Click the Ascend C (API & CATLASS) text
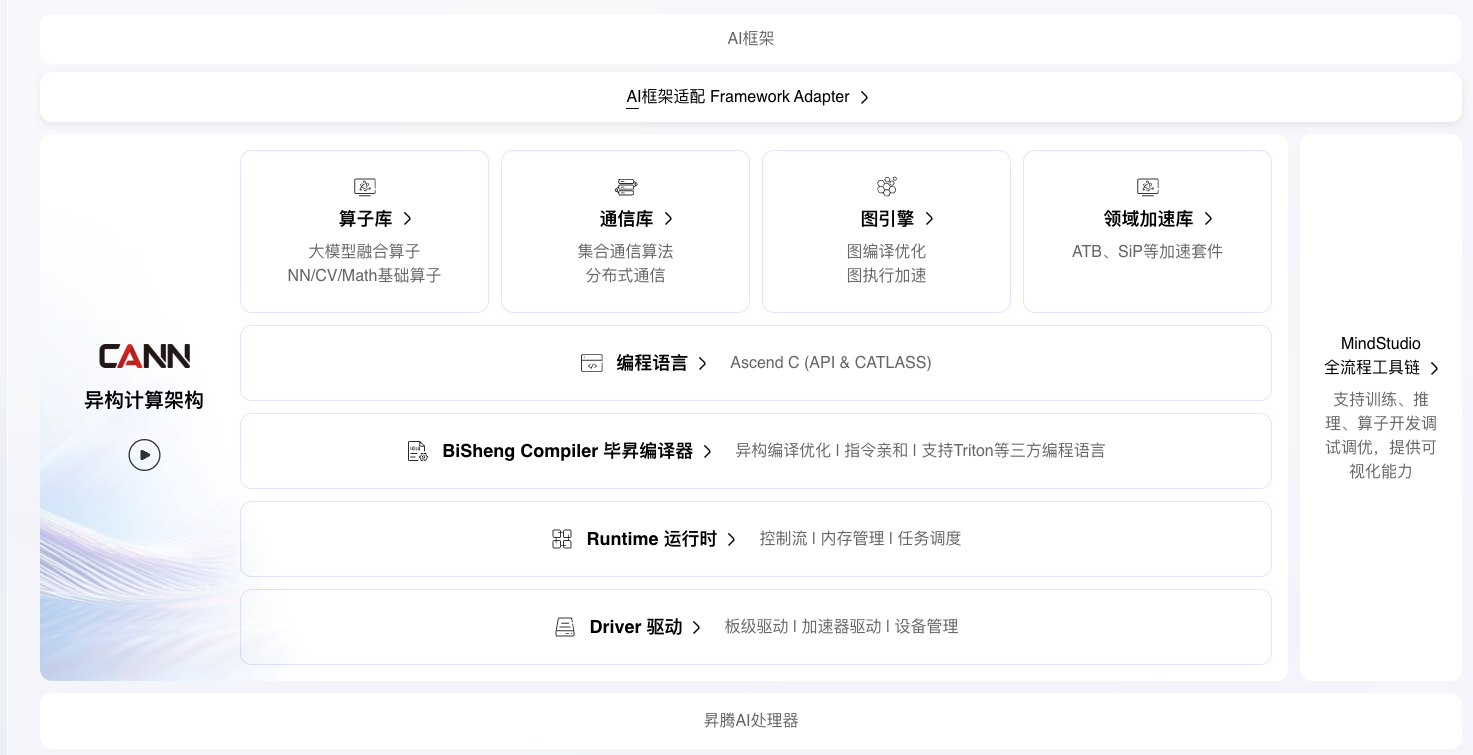 (830, 363)
